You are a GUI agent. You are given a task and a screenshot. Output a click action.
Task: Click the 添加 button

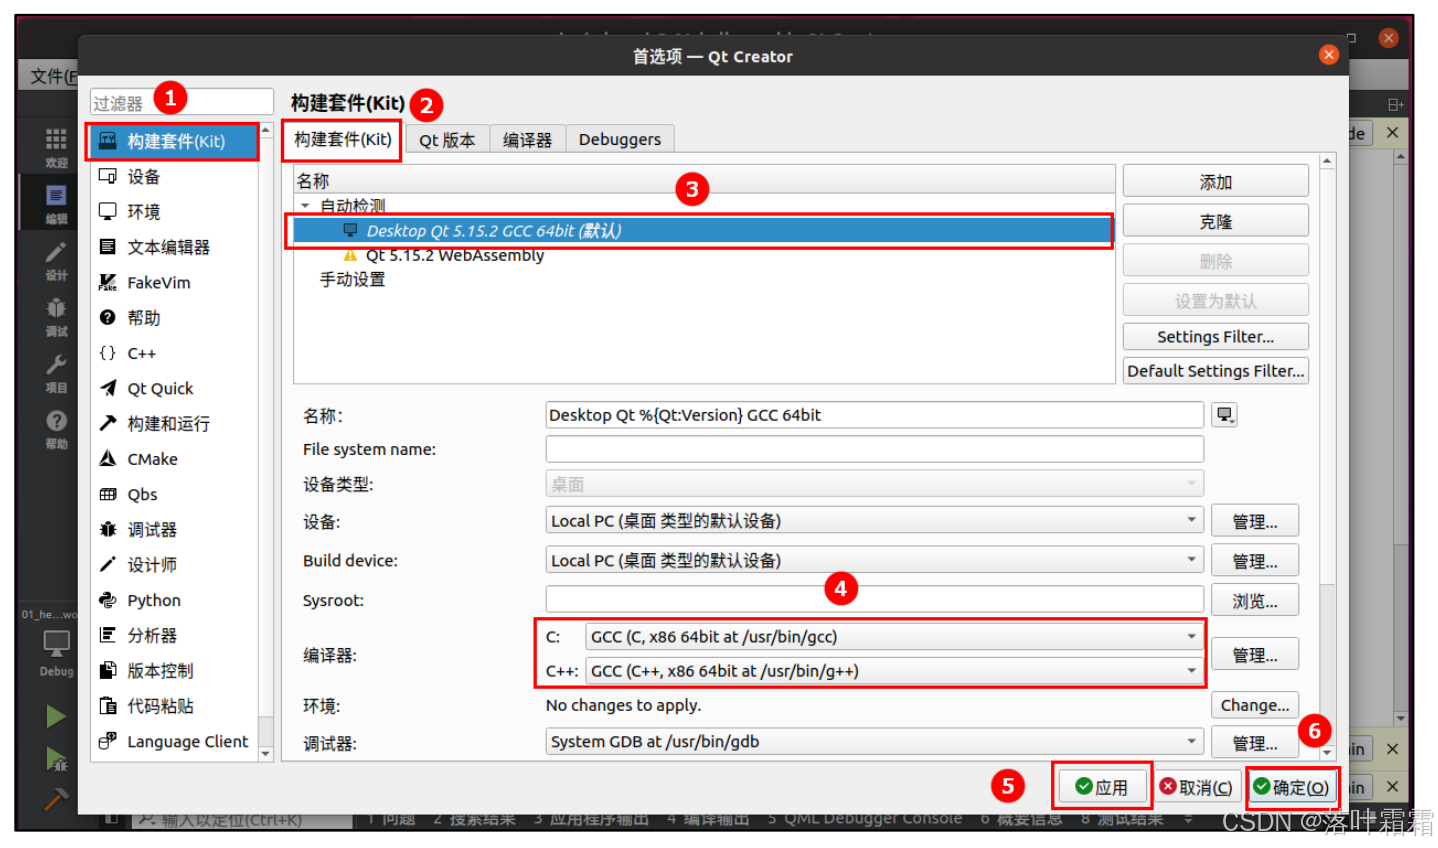click(x=1216, y=182)
